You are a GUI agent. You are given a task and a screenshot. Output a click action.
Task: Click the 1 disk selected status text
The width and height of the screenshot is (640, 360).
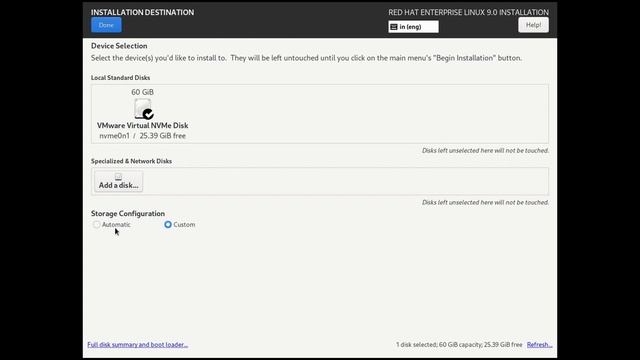pyautogui.click(x=459, y=344)
